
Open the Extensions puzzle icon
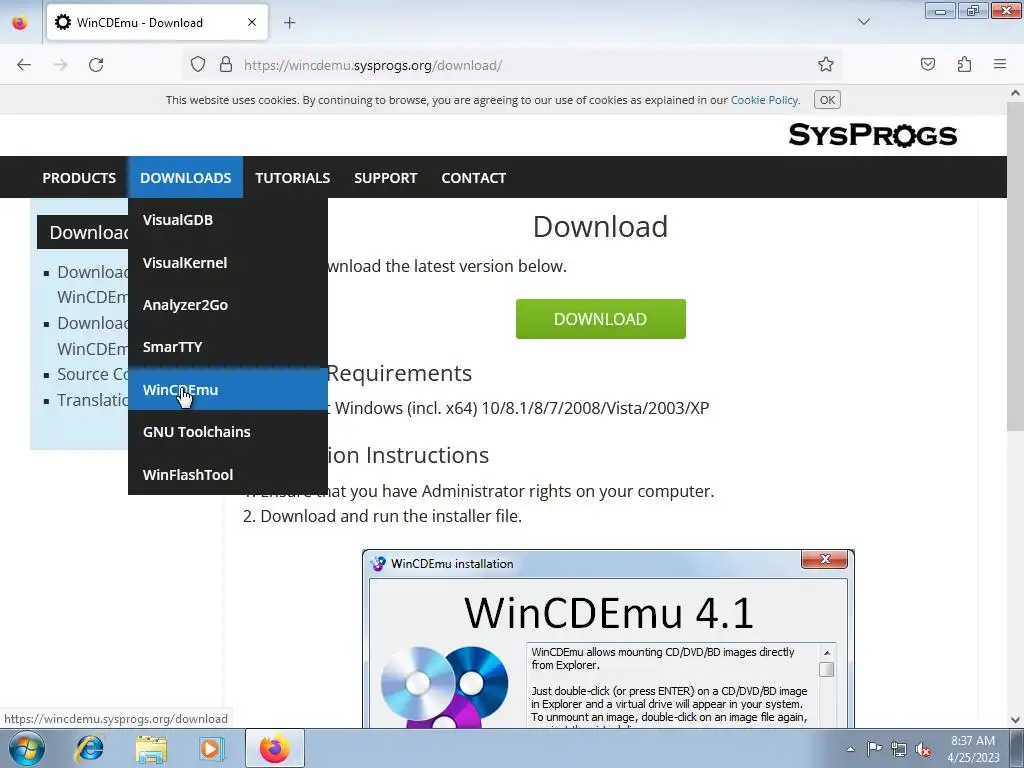tap(964, 64)
